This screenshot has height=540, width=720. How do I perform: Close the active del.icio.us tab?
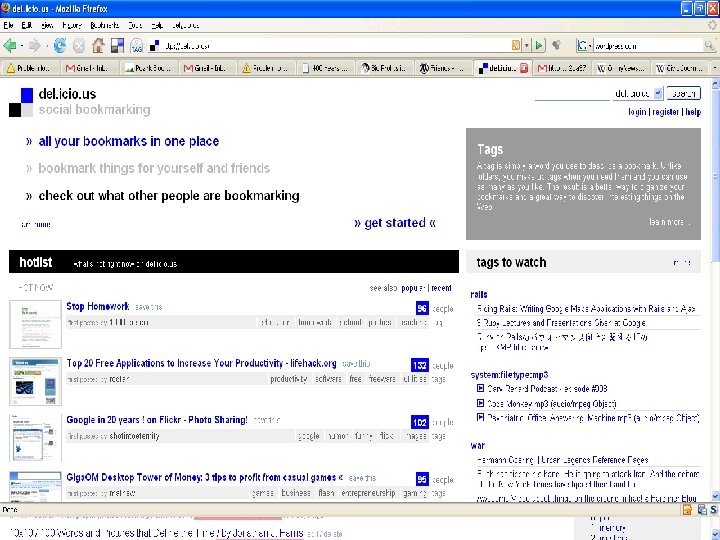[524, 68]
